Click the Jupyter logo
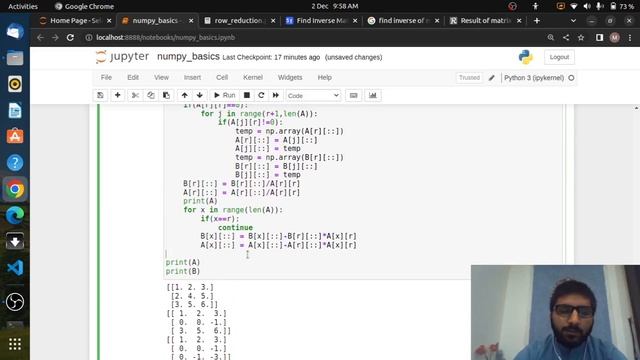Screen dimensions: 640x360 [122, 57]
